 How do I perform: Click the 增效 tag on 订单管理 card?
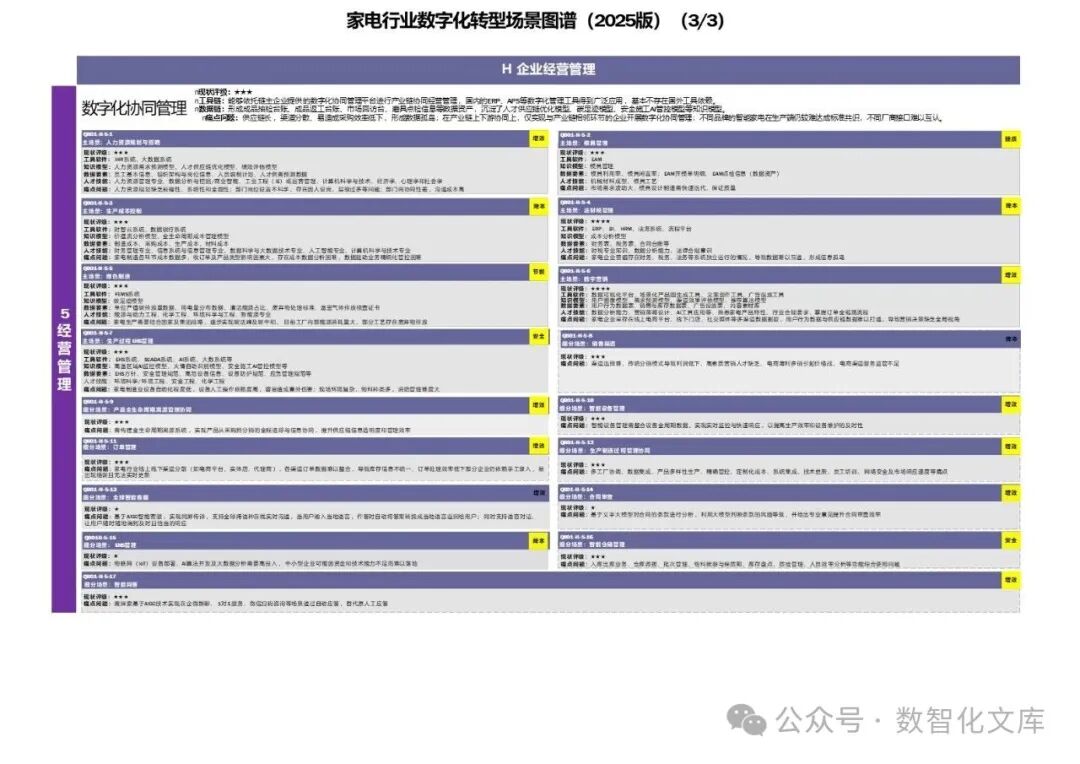pos(539,446)
